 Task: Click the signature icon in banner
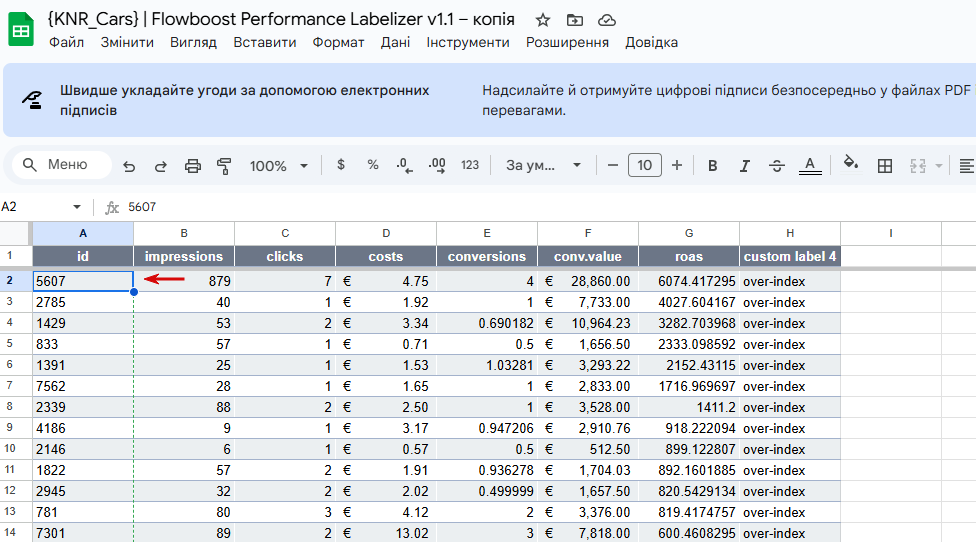[32, 100]
